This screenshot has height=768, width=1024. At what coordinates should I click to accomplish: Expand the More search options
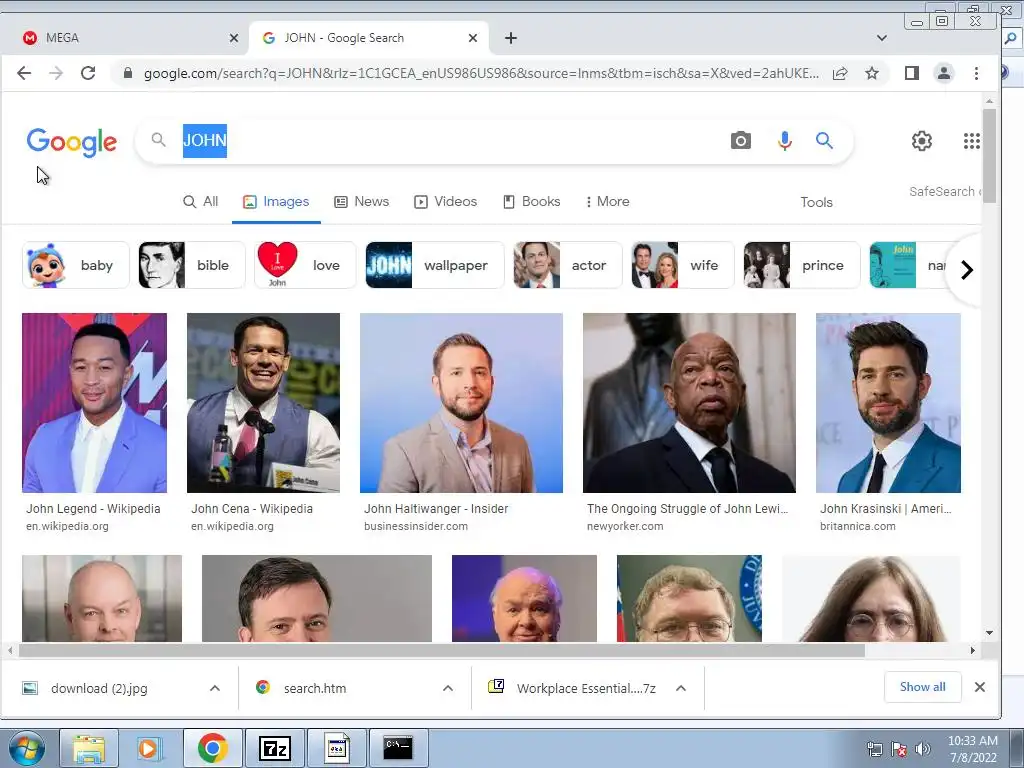pyautogui.click(x=607, y=201)
